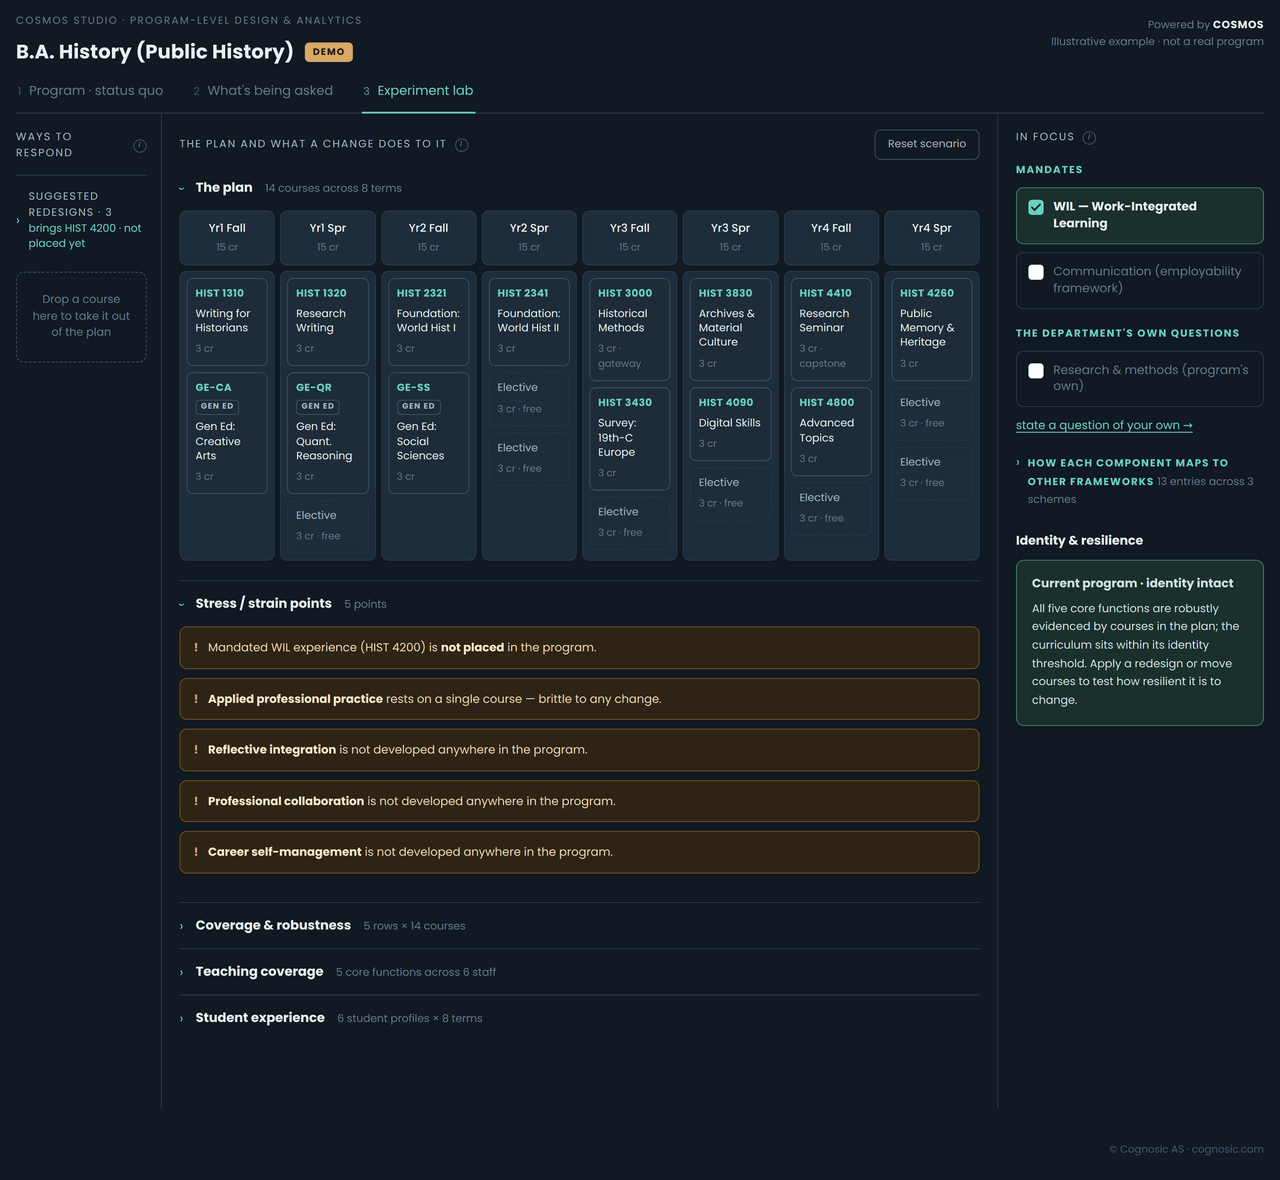Viewport: 1280px width, 1180px height.
Task: Click Yr3 Fall term header
Action: point(630,237)
